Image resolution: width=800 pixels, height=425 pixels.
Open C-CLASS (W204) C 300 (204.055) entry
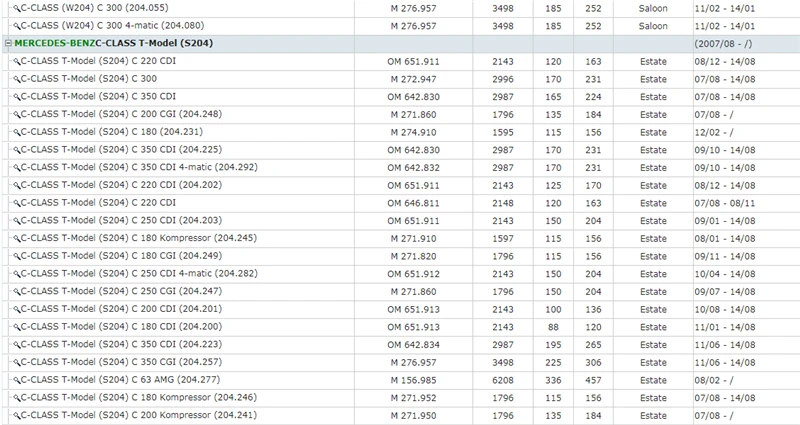pyautogui.click(x=94, y=8)
